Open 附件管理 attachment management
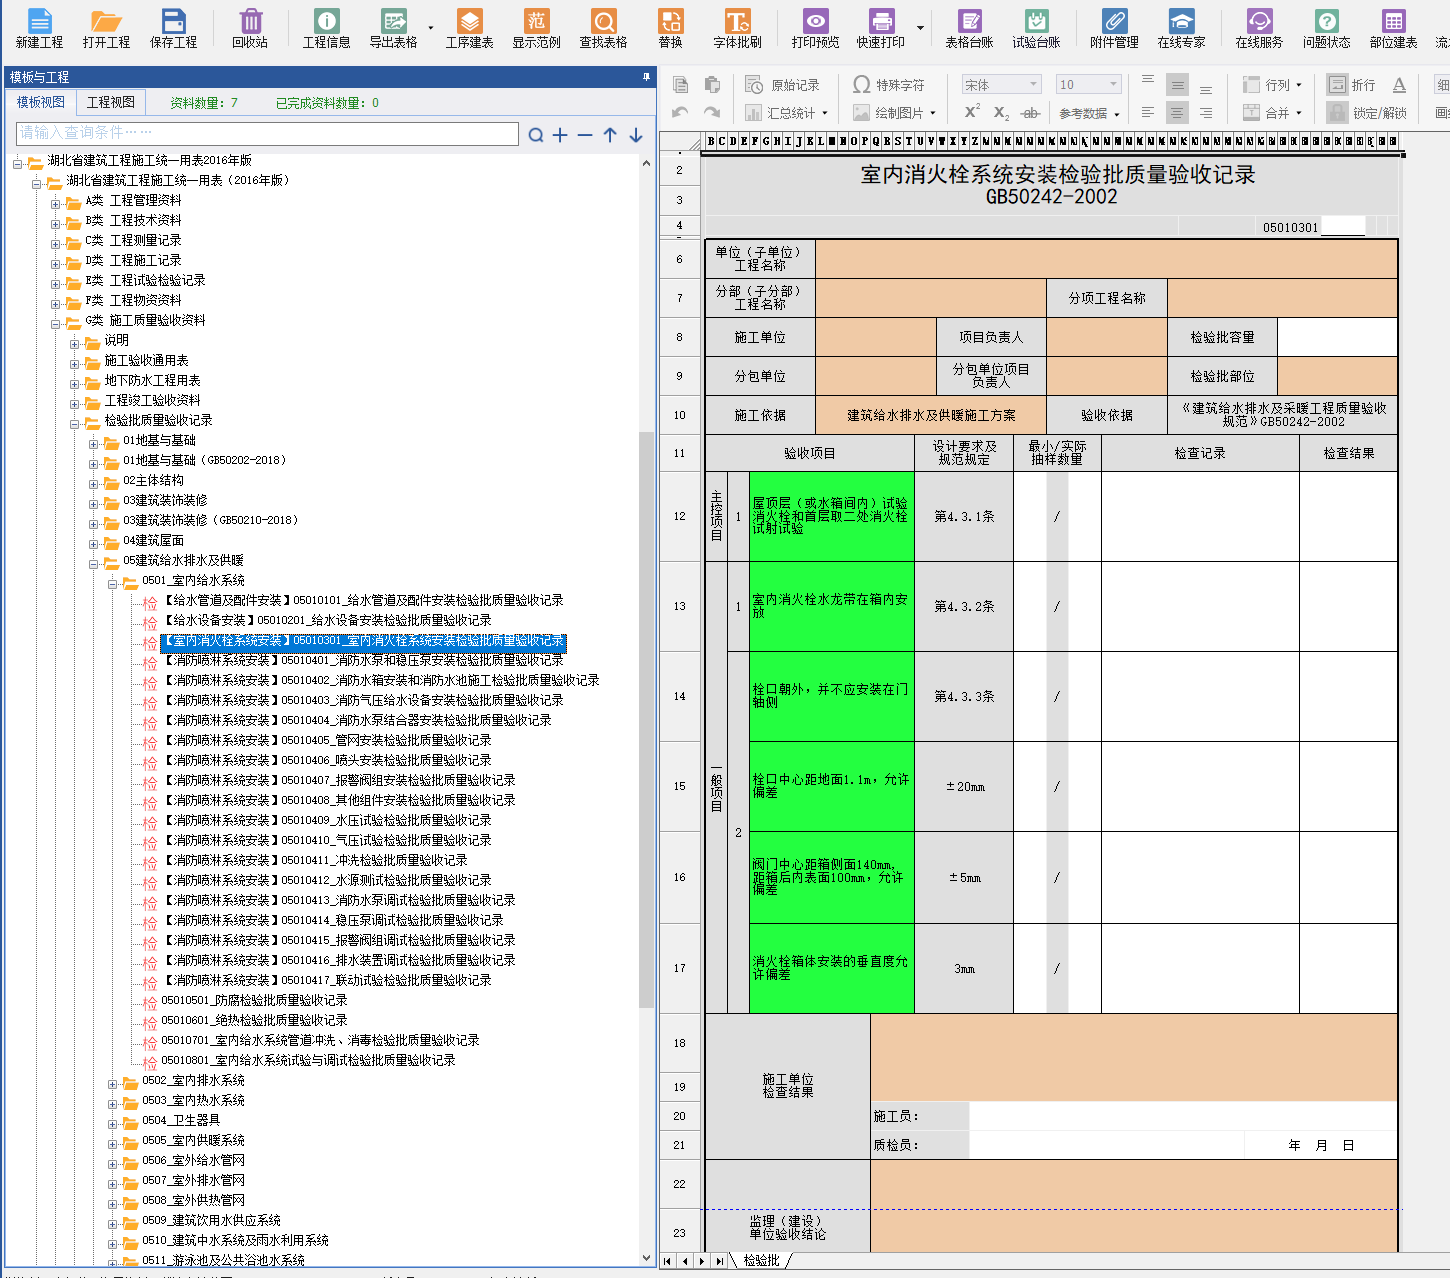Screen dimensions: 1450x1278 point(1114,28)
